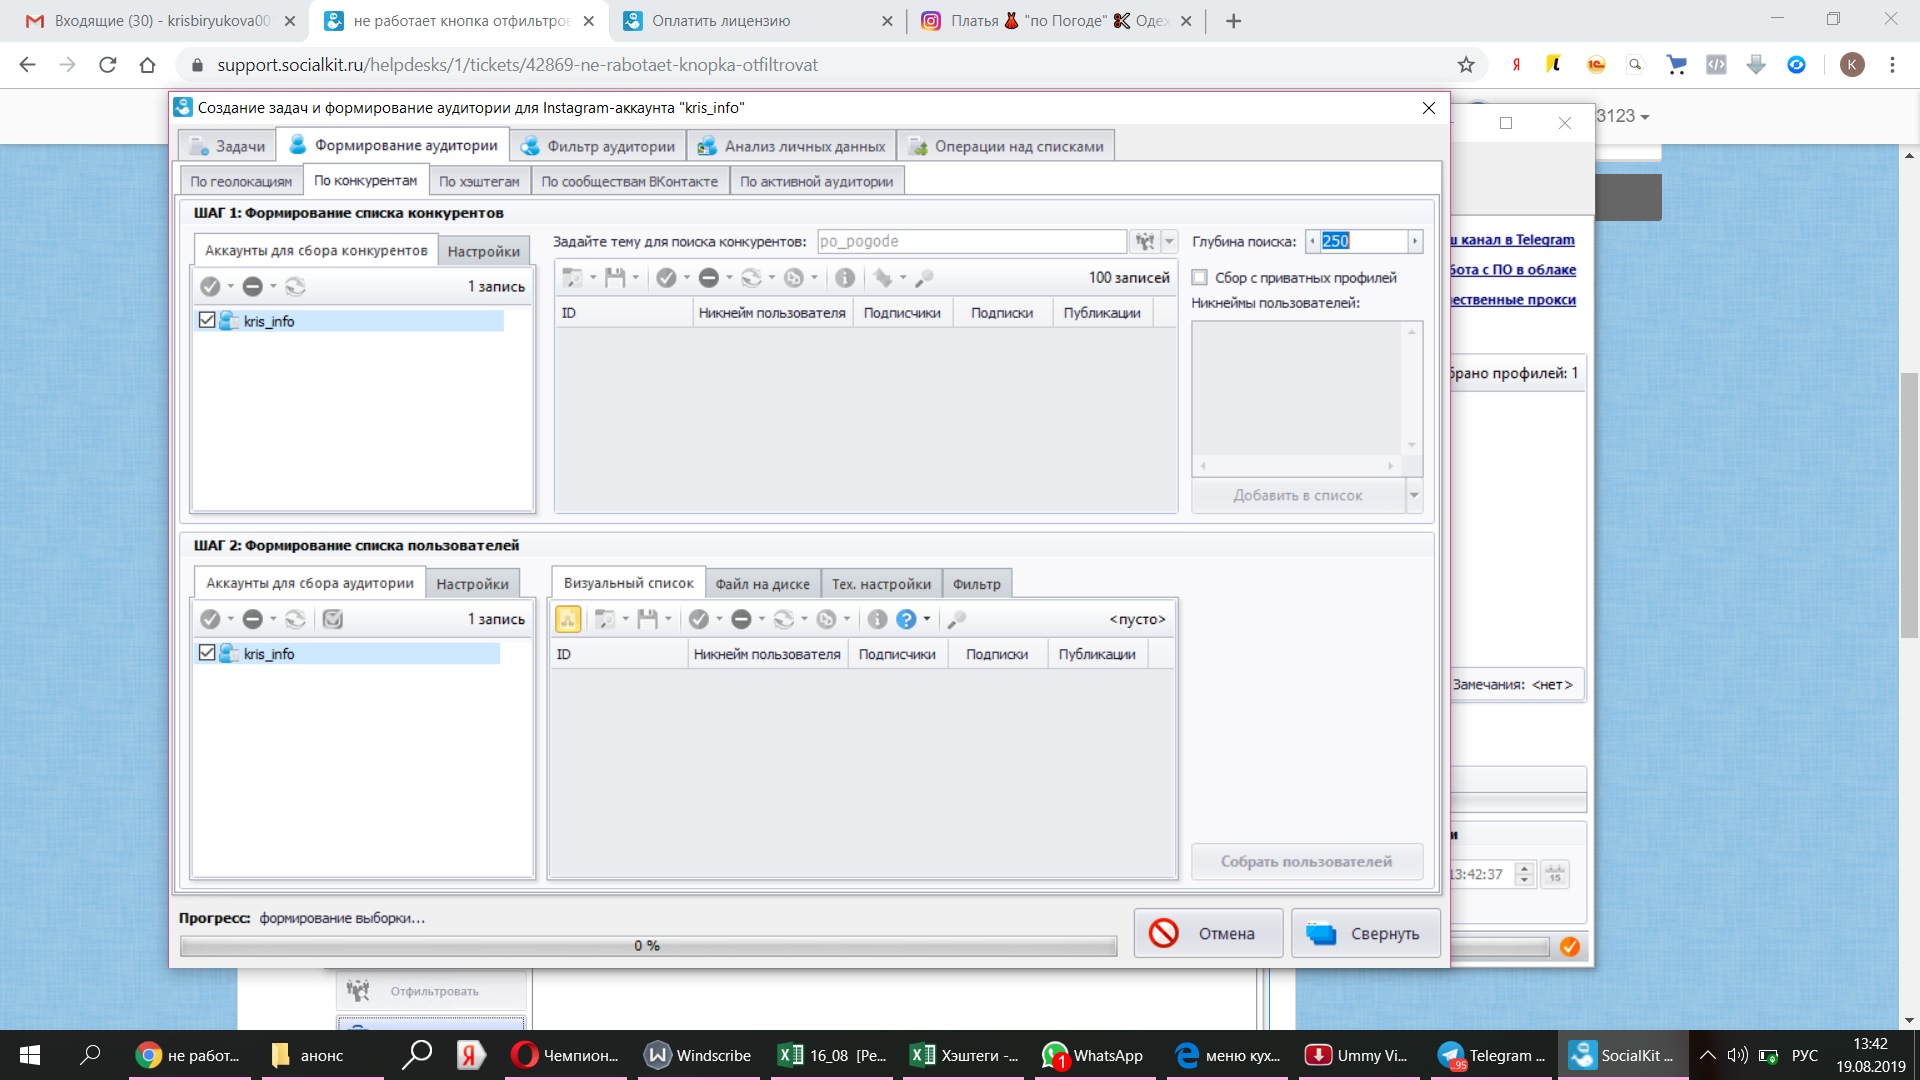Image resolution: width=1920 pixels, height=1080 pixels.
Task: Click blue question mark help icon
Action: pos(906,619)
